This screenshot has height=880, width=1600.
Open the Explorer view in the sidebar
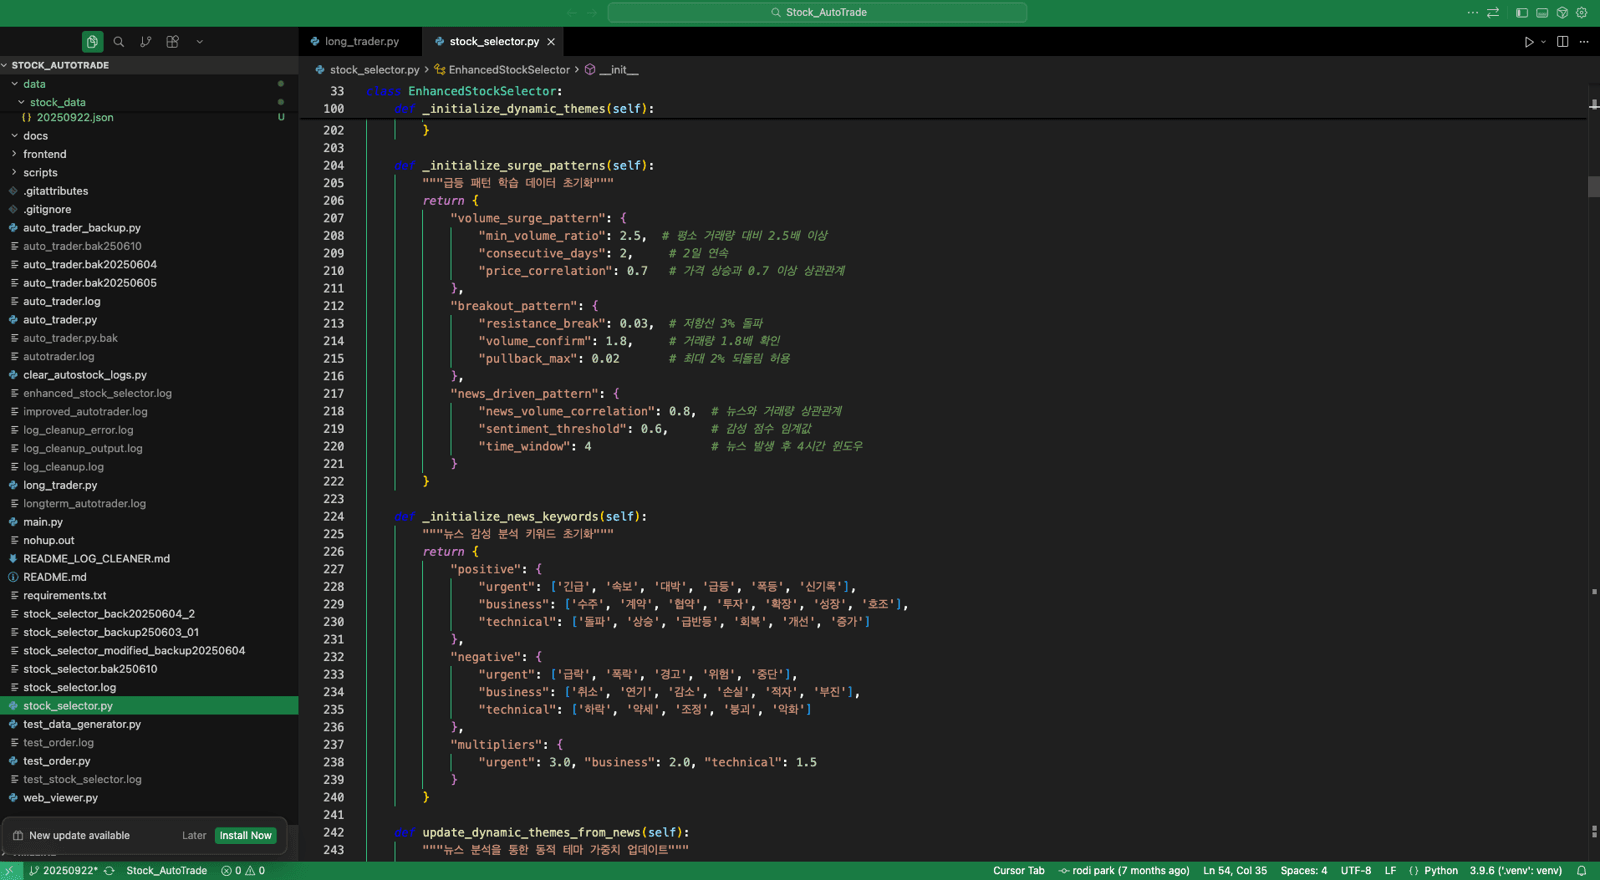(x=92, y=42)
